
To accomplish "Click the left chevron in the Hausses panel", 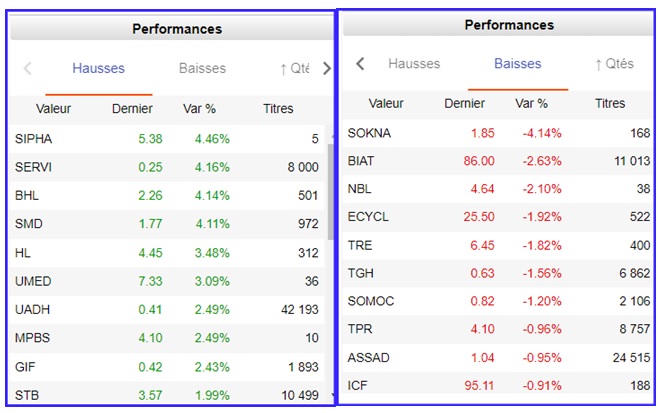I will point(27,69).
